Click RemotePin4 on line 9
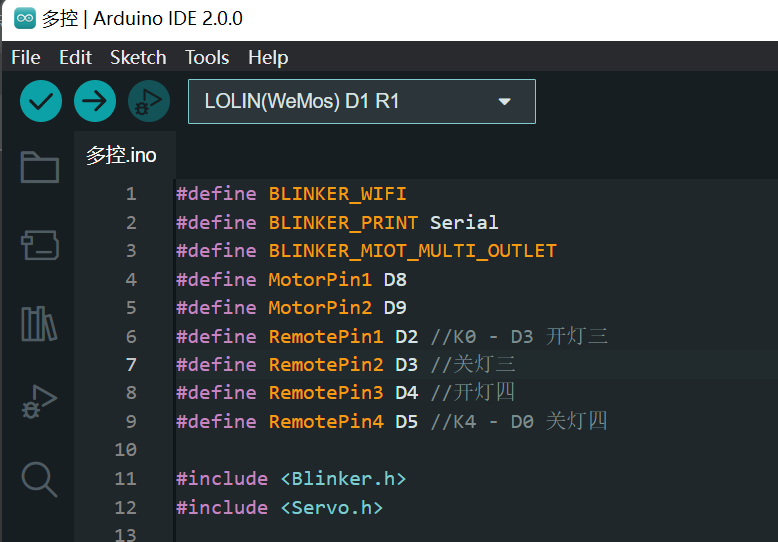The height and width of the screenshot is (542, 778). coord(326,422)
